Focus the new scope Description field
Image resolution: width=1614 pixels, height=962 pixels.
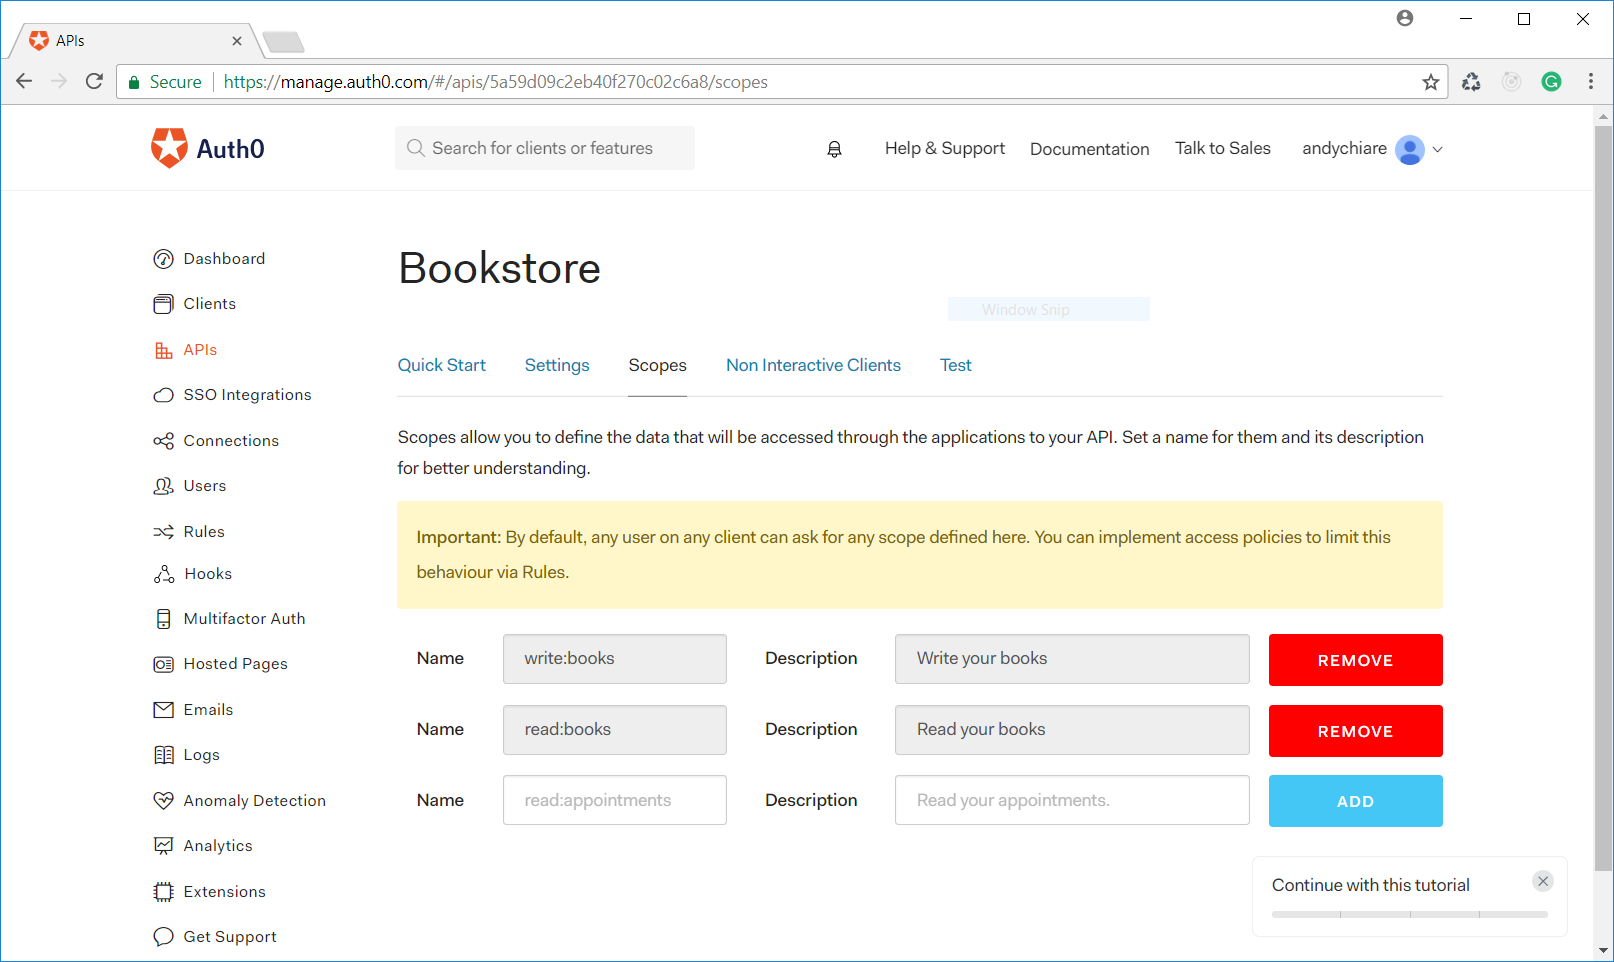point(1072,800)
